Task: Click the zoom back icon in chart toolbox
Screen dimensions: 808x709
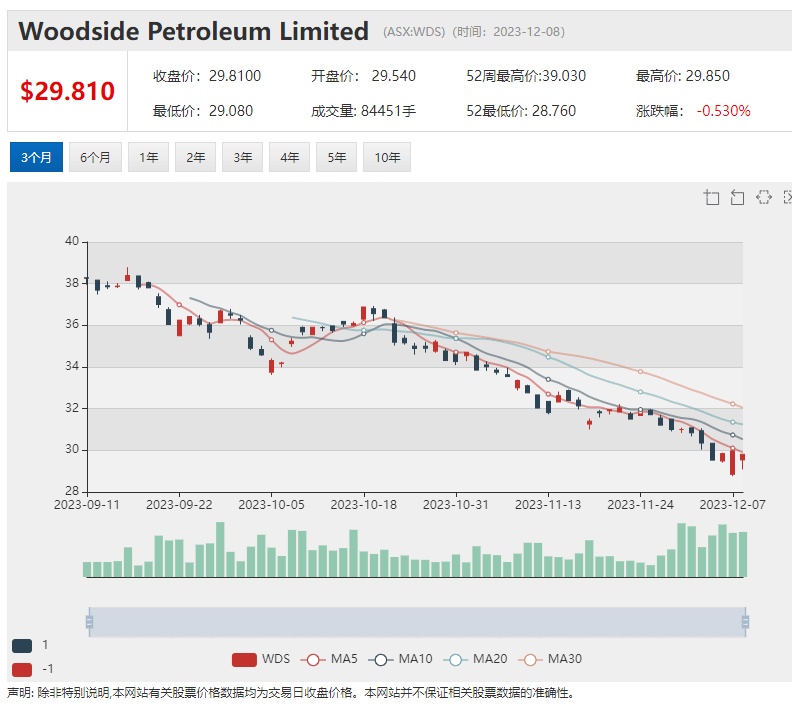Action: (x=737, y=197)
